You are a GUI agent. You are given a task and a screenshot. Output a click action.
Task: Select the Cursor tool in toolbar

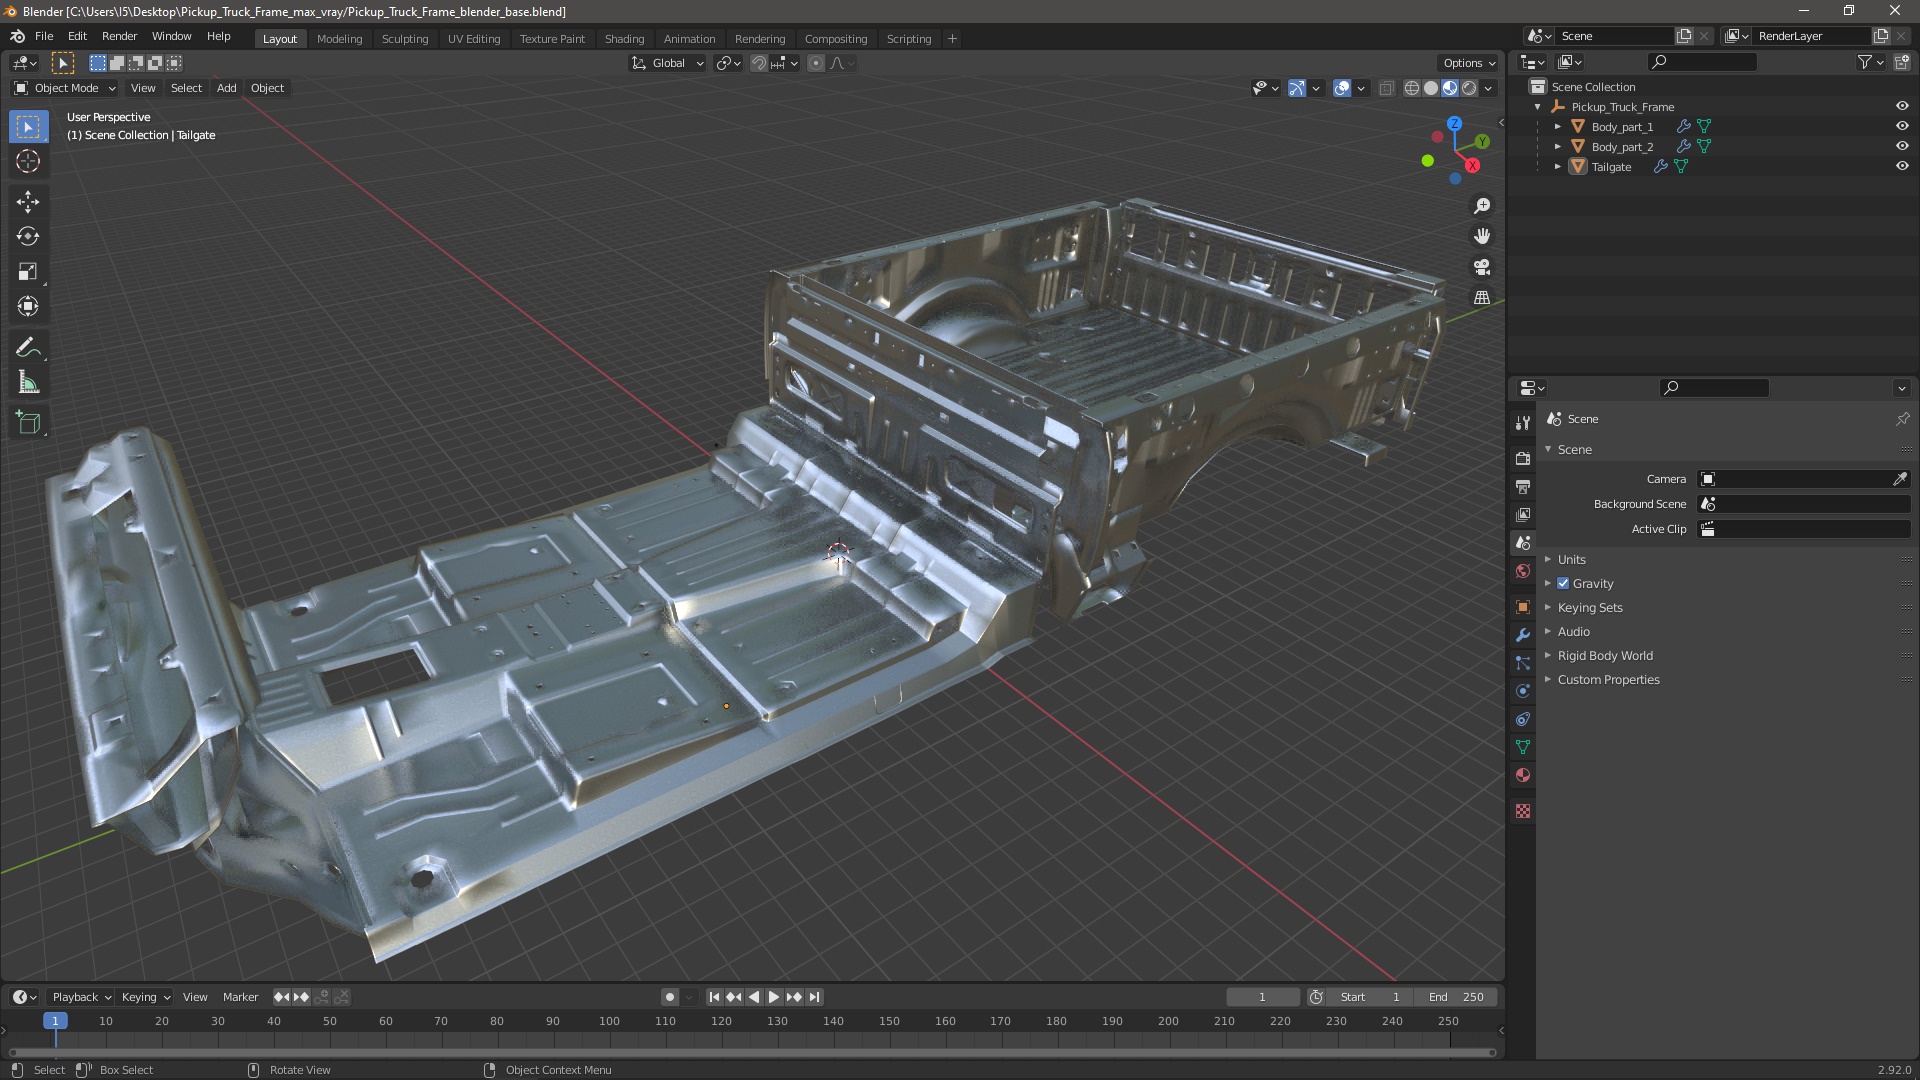[28, 161]
